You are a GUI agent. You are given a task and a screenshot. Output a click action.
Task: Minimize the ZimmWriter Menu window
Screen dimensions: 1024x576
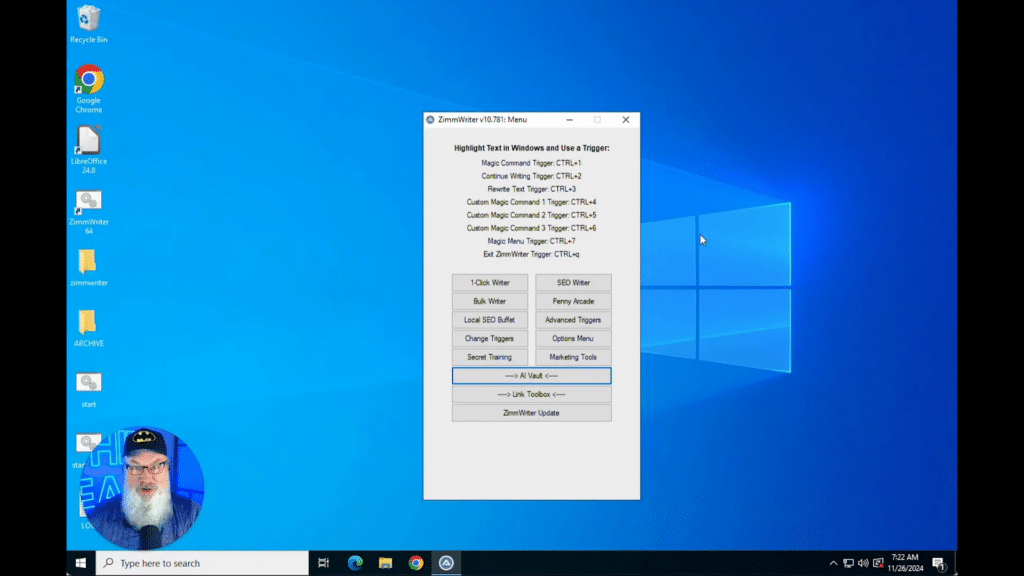(x=569, y=120)
